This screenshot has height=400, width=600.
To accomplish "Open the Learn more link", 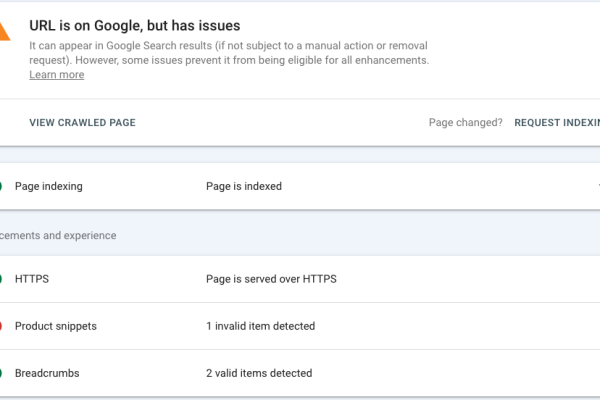I will coord(57,75).
